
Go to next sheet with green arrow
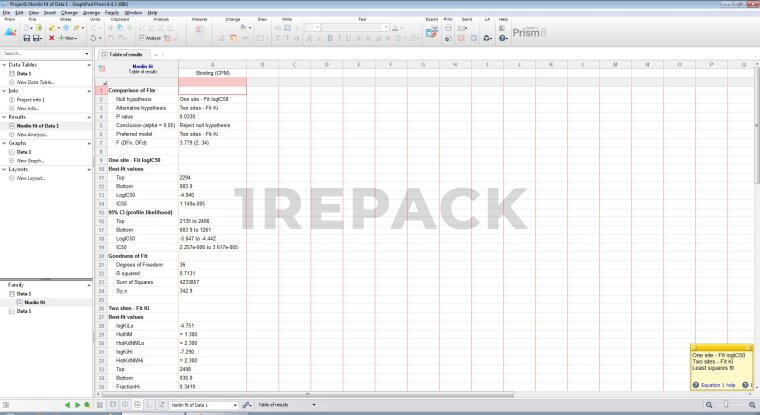[77, 405]
